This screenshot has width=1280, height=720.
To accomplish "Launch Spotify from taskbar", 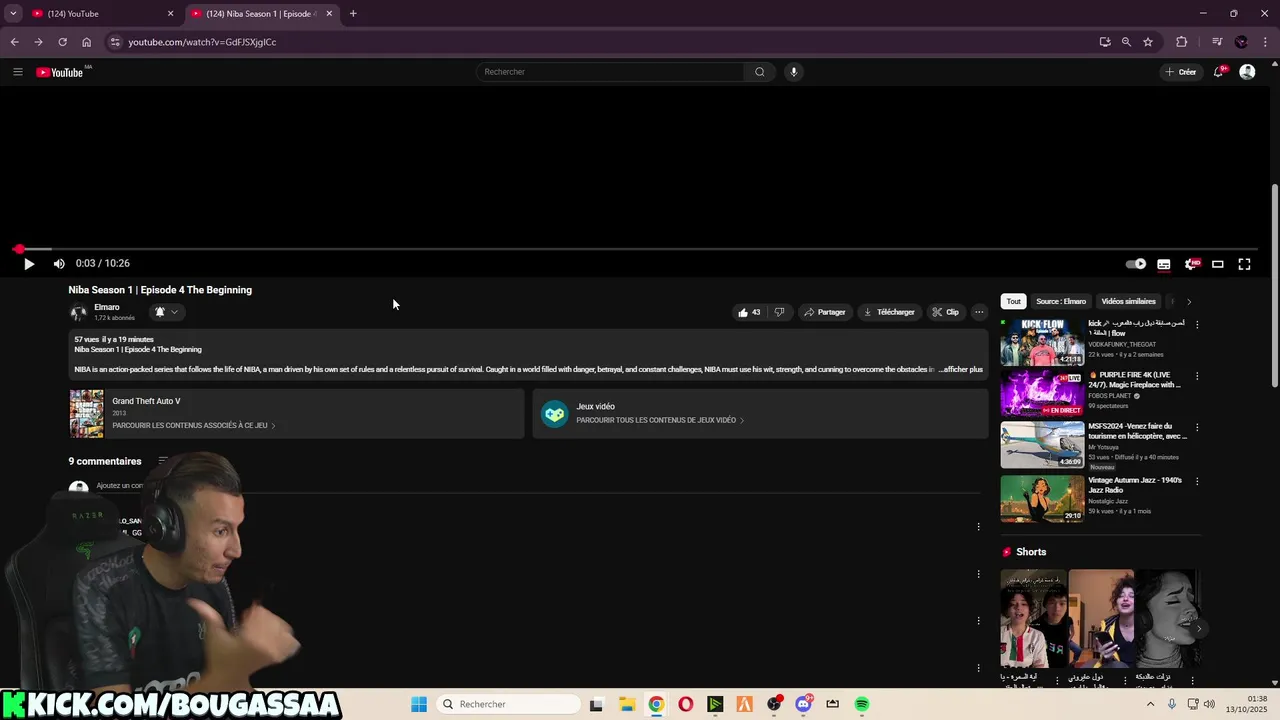I will point(862,704).
